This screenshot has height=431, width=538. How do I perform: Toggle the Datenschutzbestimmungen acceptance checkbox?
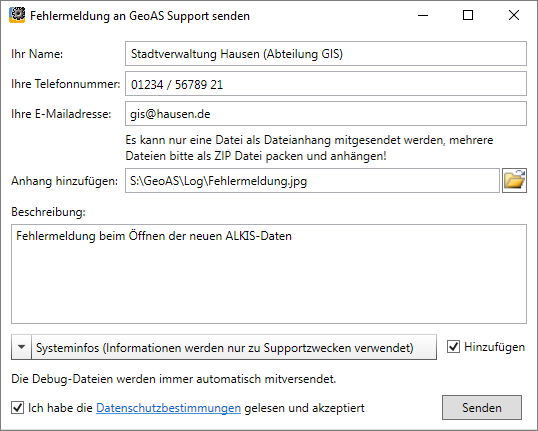17,408
